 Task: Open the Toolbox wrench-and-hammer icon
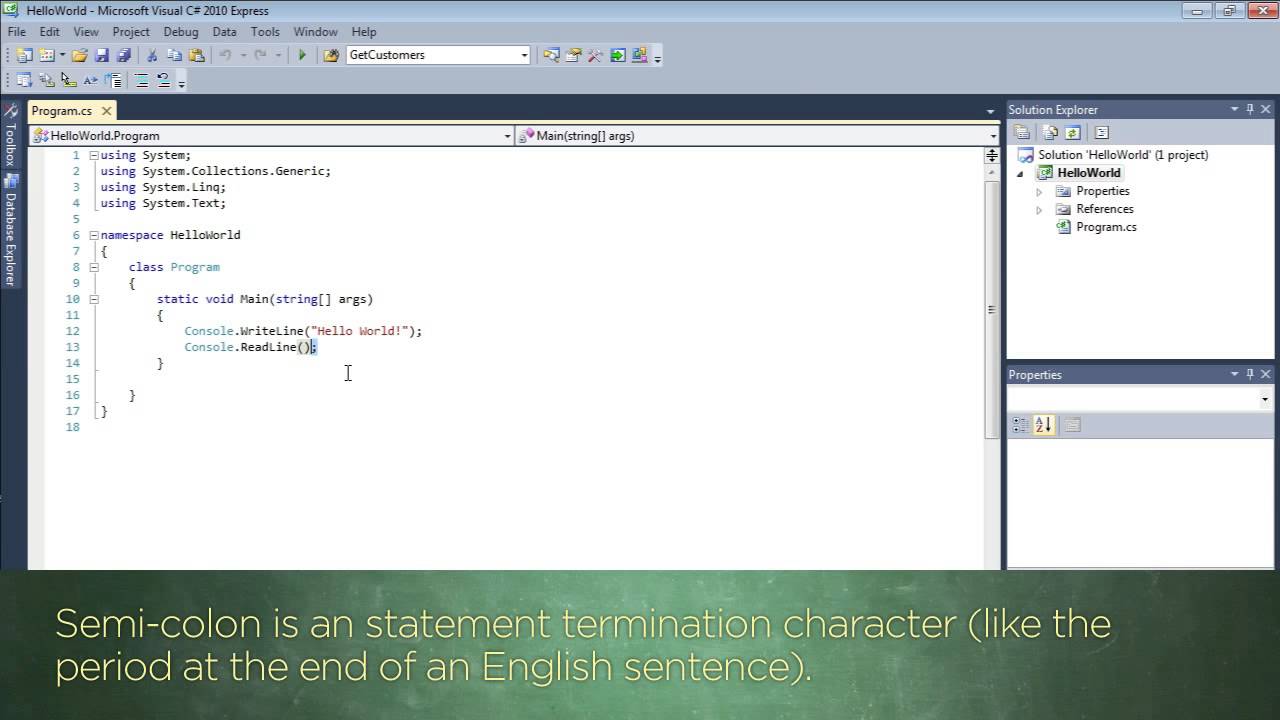(x=595, y=55)
